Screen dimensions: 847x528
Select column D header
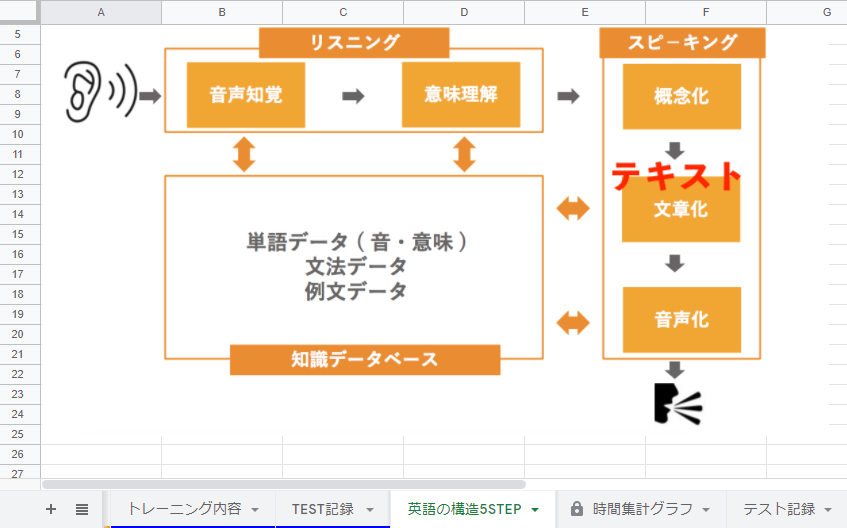coord(464,12)
